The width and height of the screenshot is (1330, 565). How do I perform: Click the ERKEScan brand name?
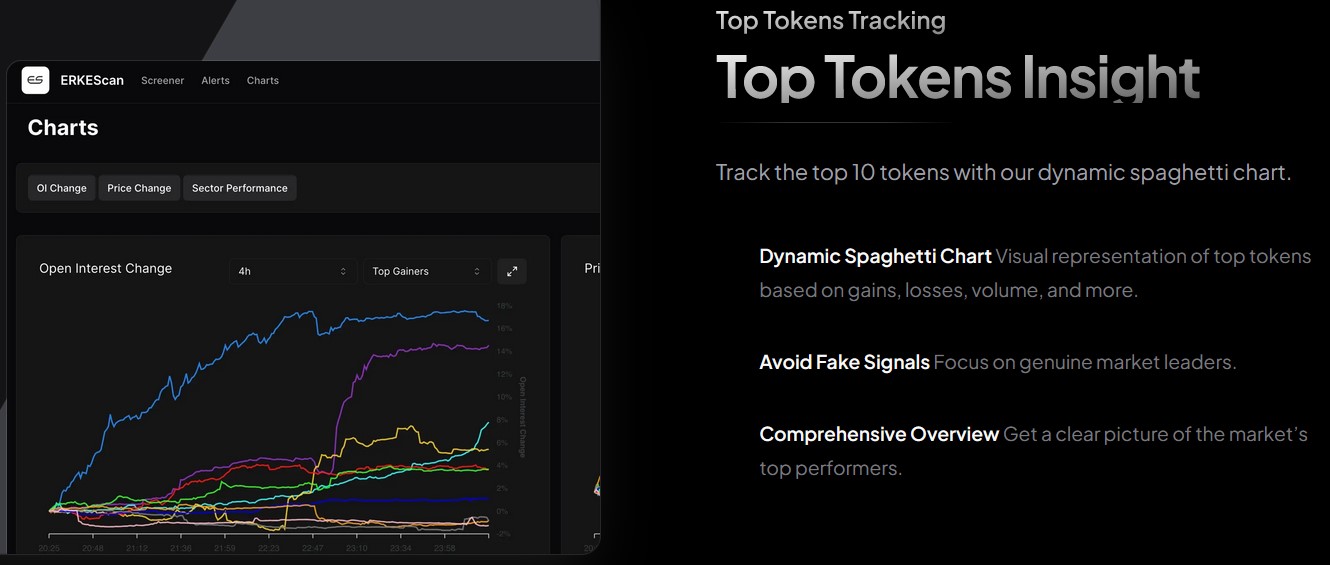tap(92, 80)
